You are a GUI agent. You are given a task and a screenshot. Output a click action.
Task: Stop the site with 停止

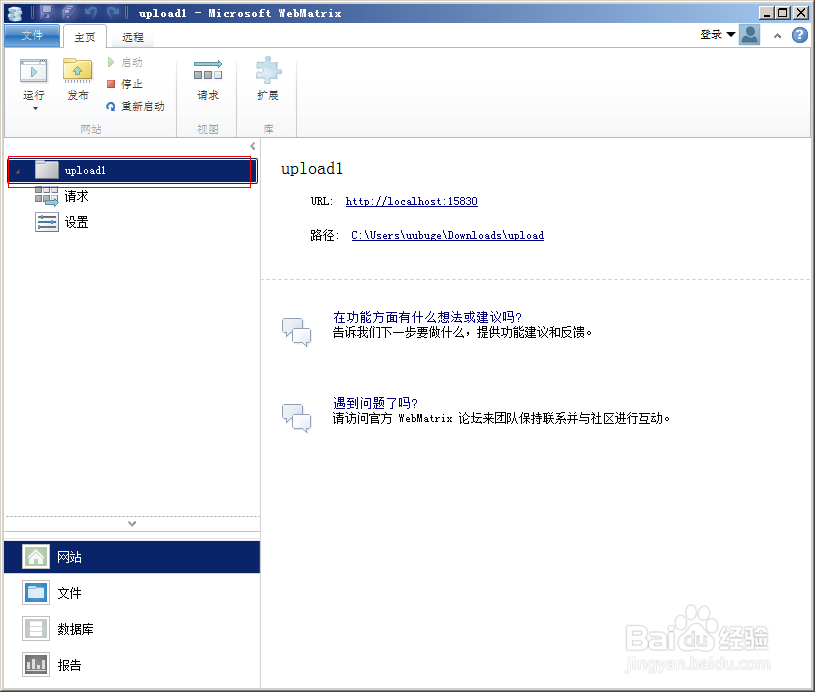(125, 84)
